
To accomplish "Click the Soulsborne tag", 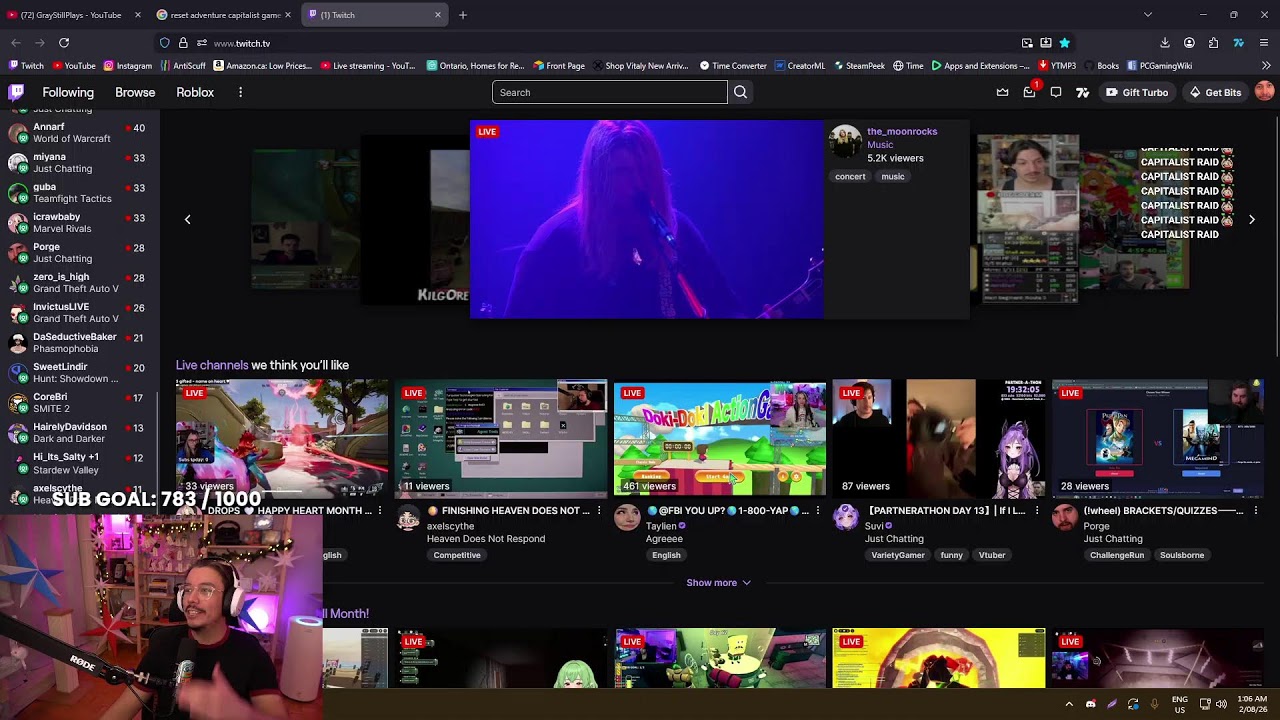I will (1182, 555).
